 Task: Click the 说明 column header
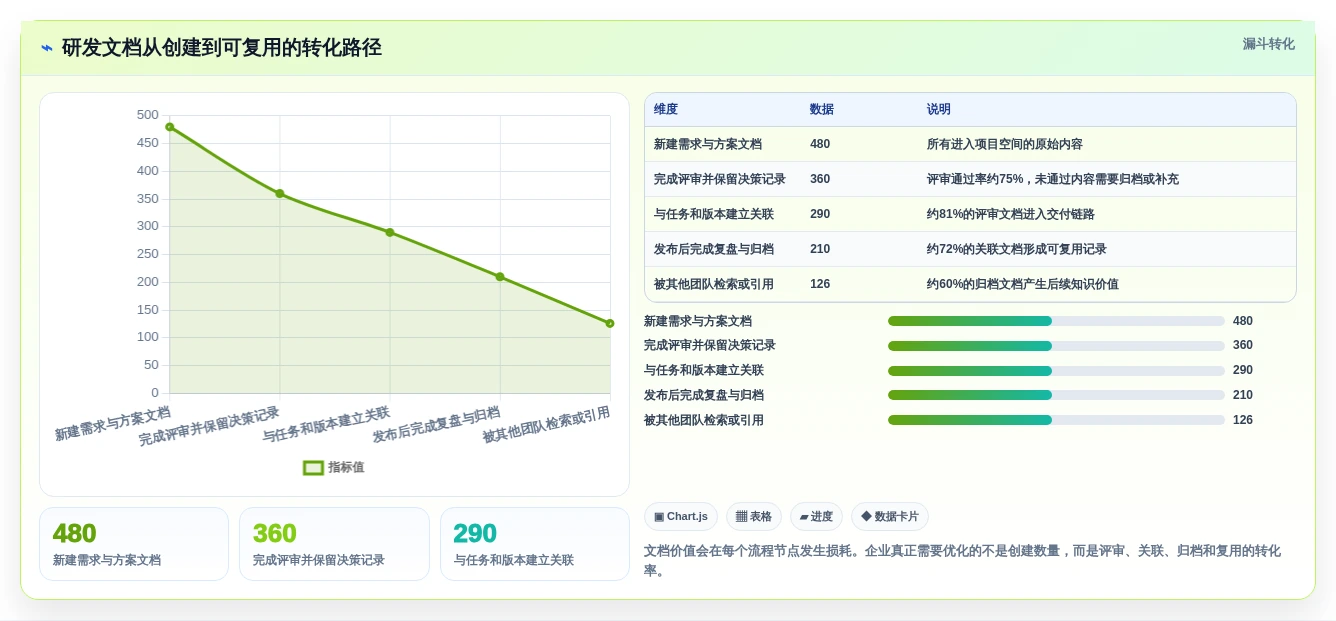coord(939,110)
